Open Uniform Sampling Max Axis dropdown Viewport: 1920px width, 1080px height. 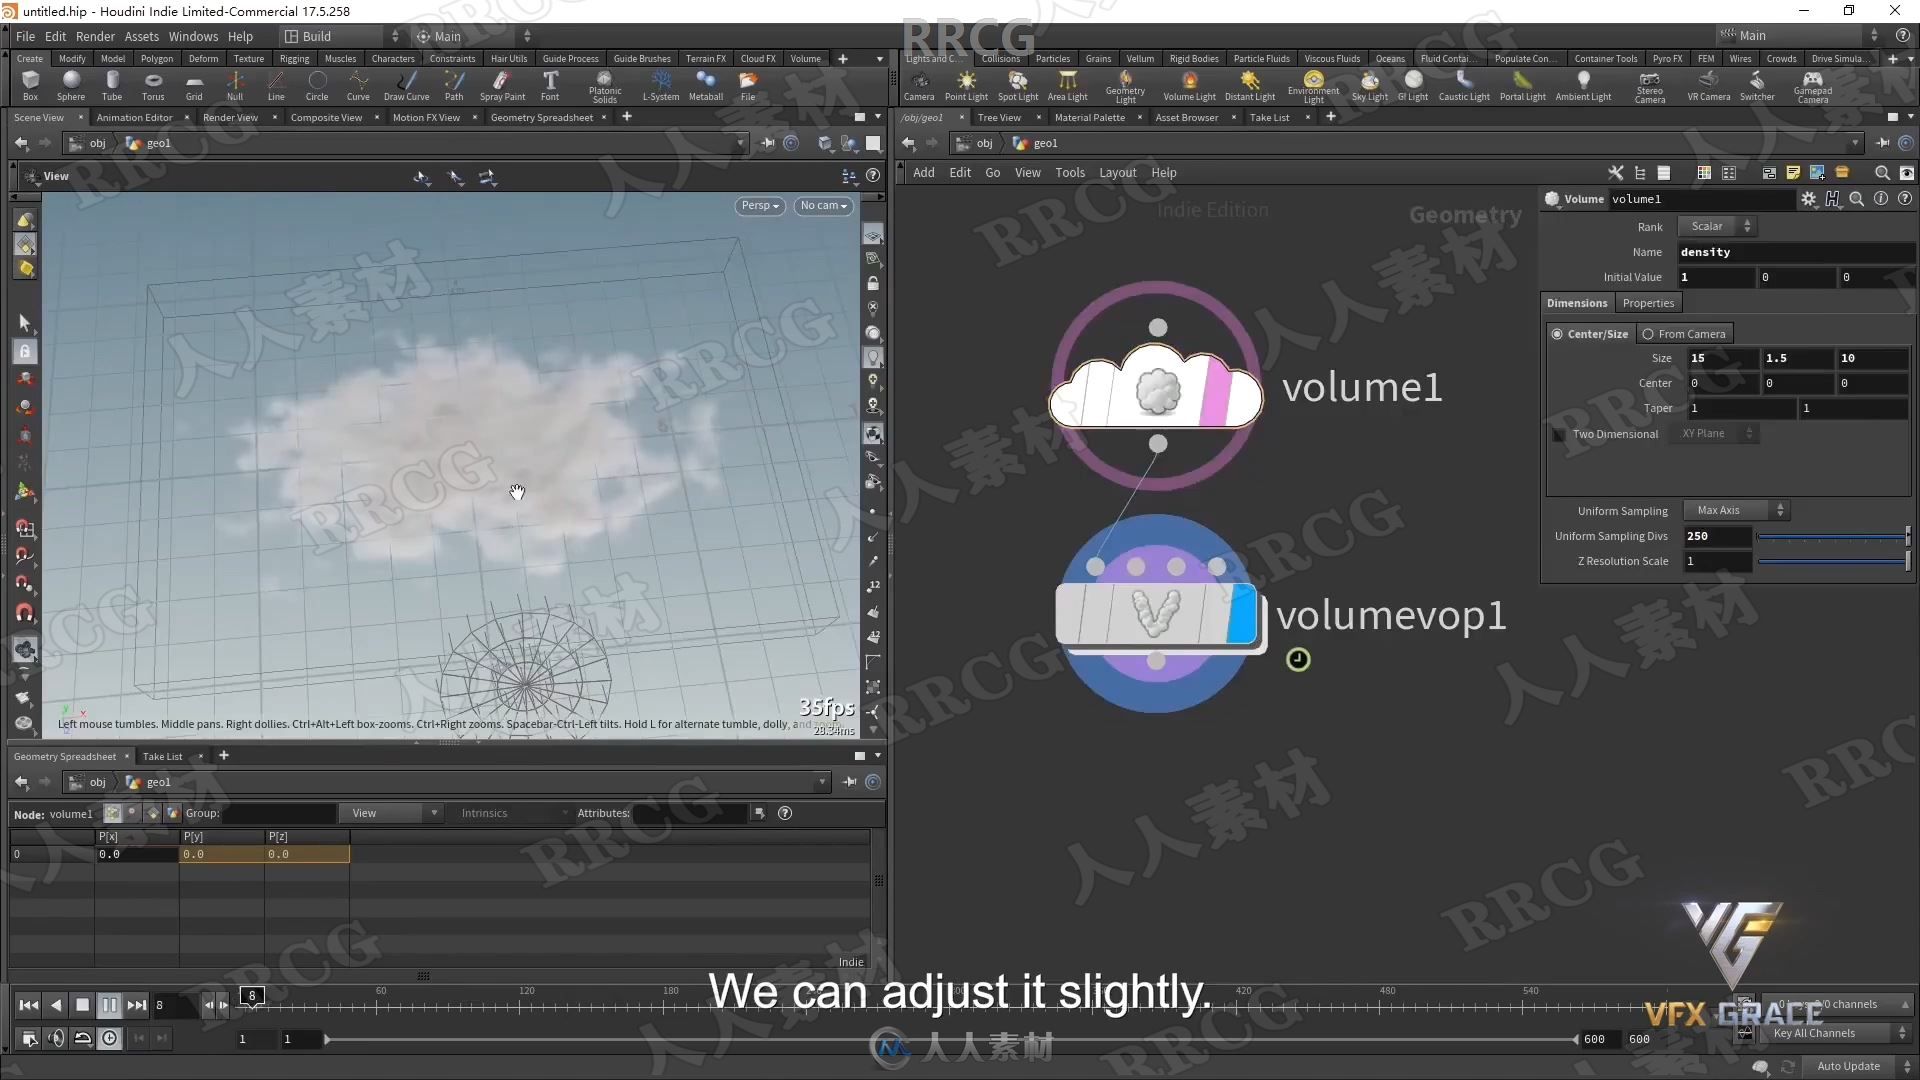coord(1736,511)
